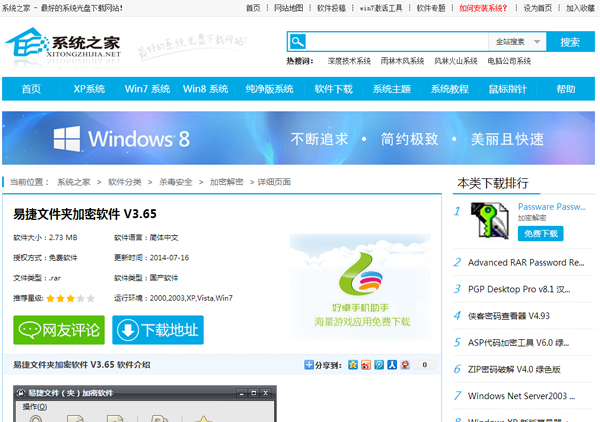Click the 分享到 plus share icon
The width and height of the screenshot is (600, 422).
click(x=308, y=365)
